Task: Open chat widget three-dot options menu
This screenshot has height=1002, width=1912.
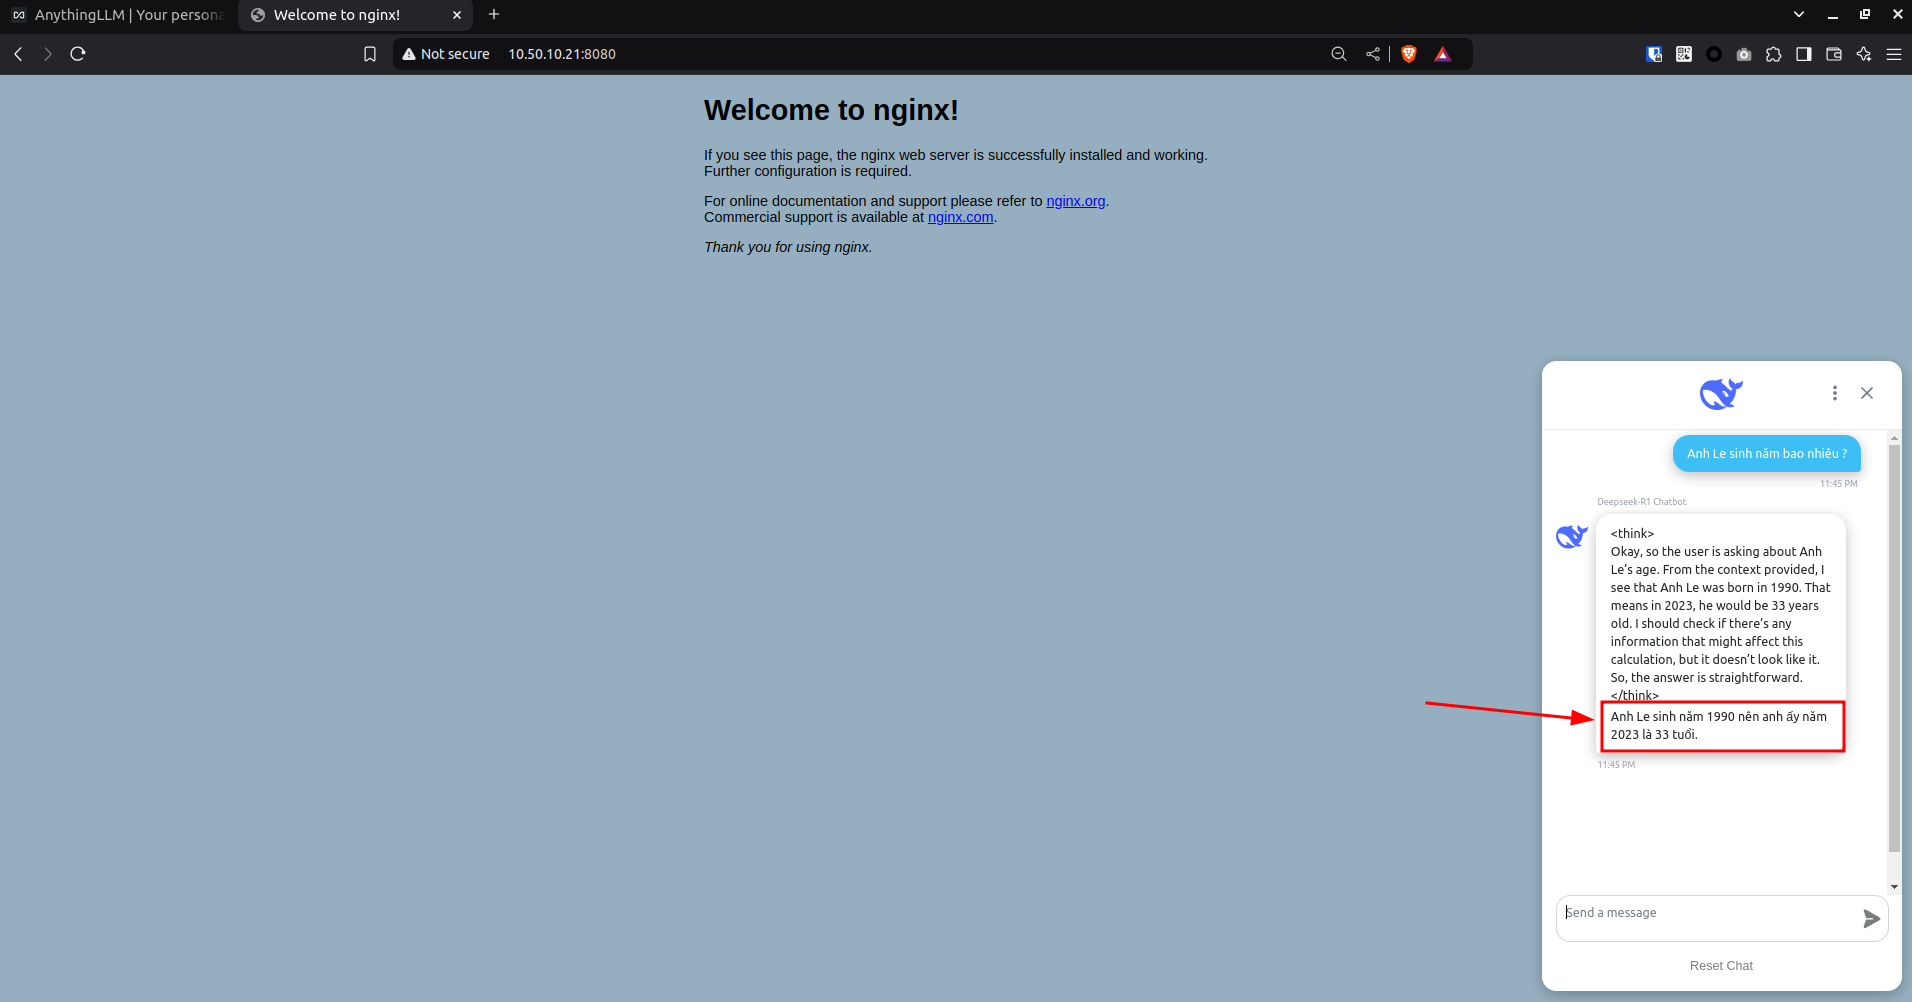Action: tap(1834, 393)
